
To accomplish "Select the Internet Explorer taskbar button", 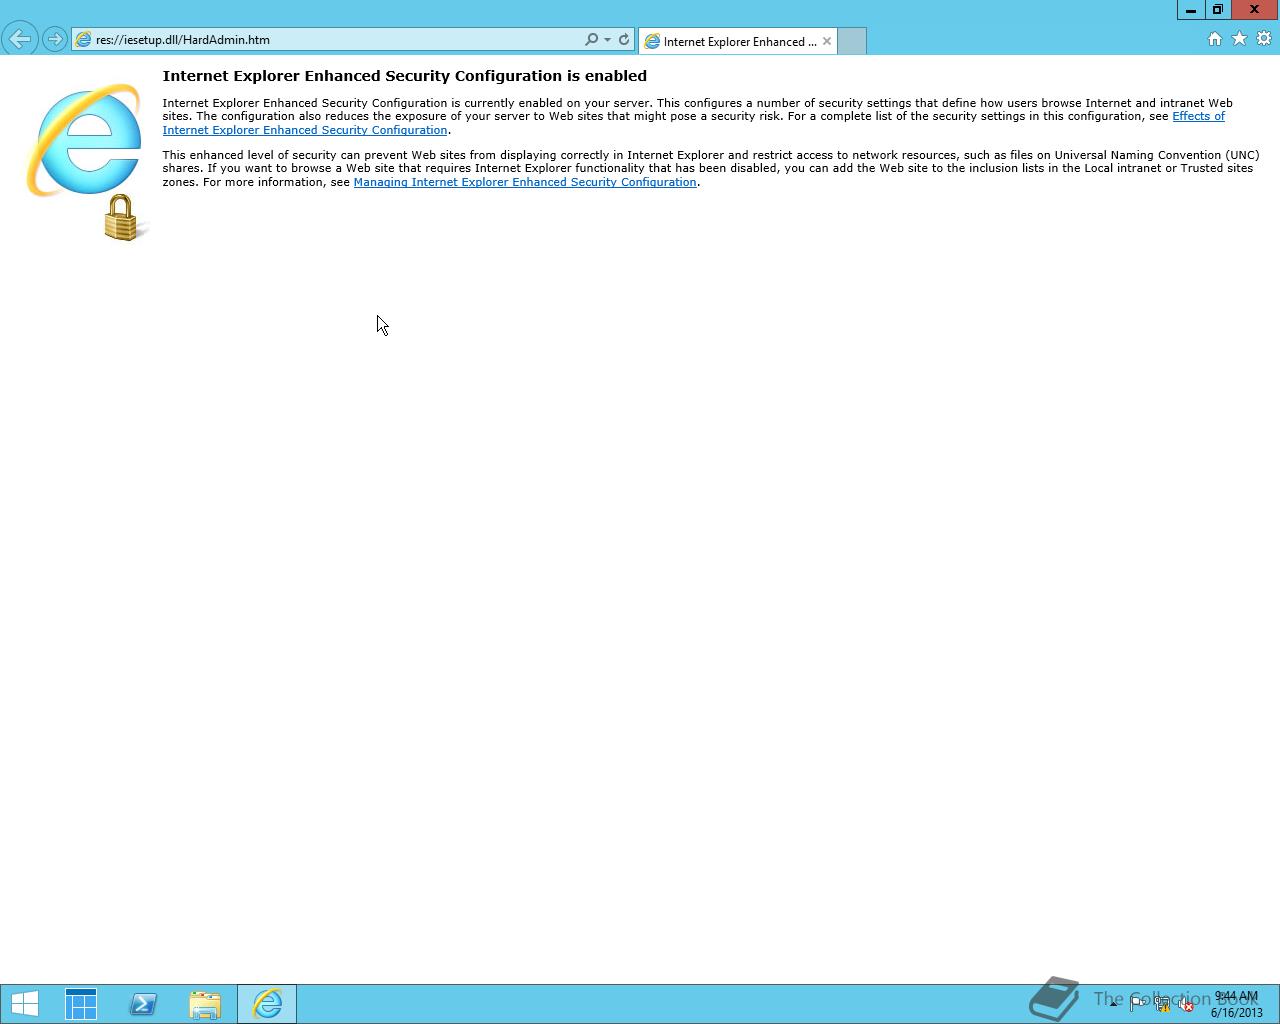I will 267,1004.
